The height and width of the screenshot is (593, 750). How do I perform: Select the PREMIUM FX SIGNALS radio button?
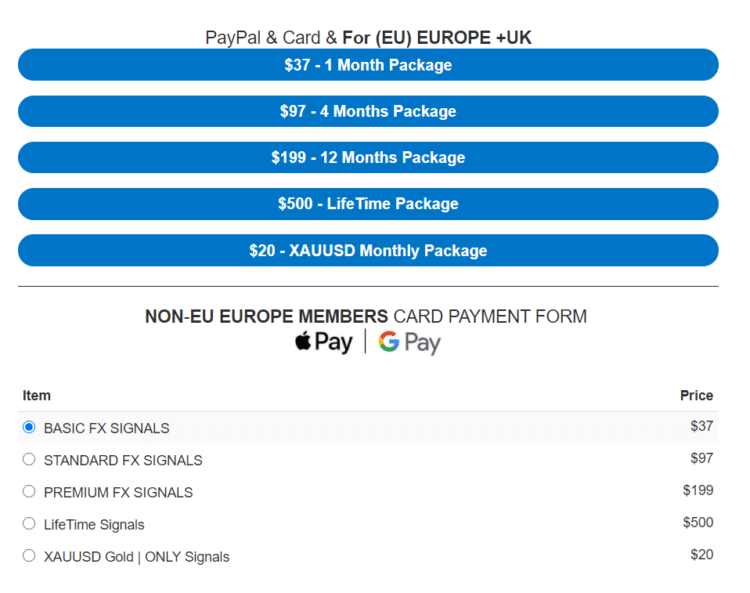click(x=29, y=492)
